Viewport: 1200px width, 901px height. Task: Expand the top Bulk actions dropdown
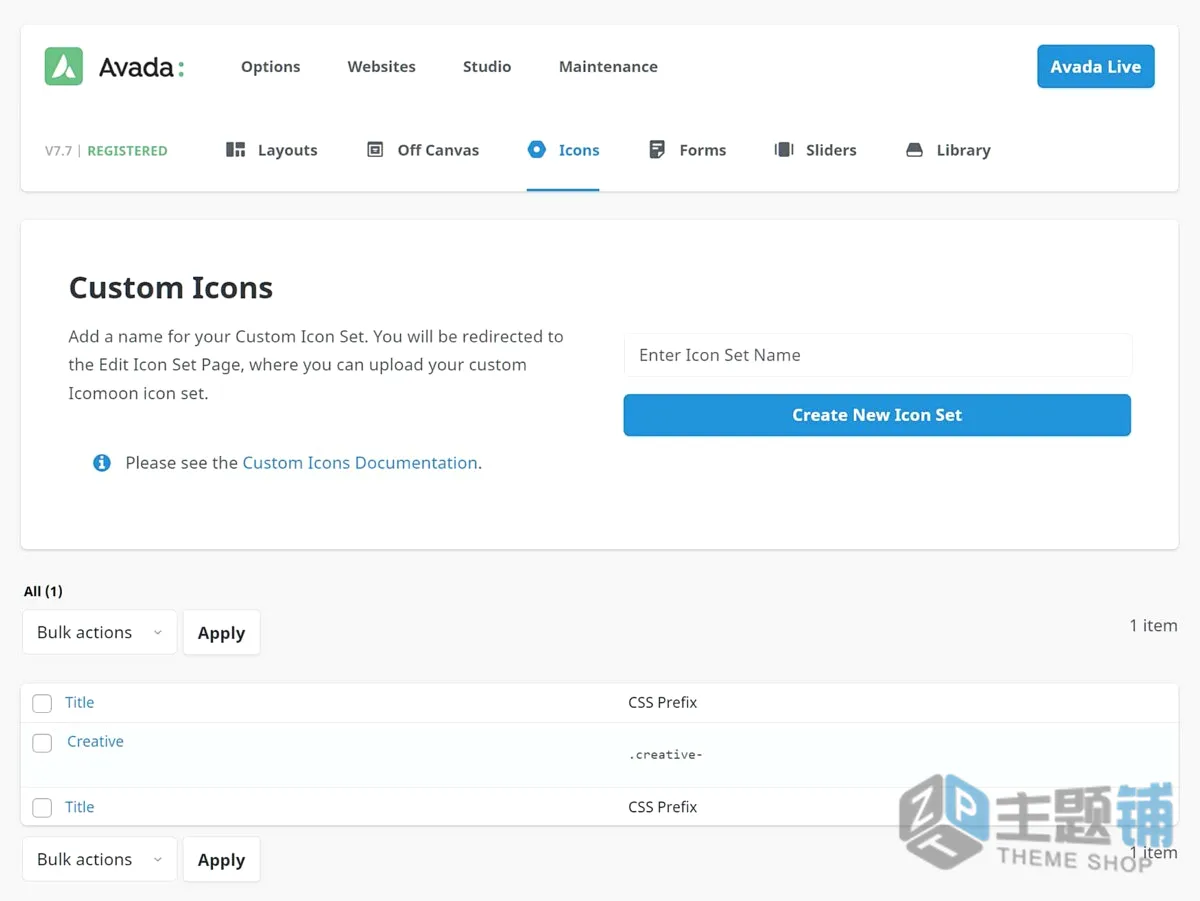99,632
